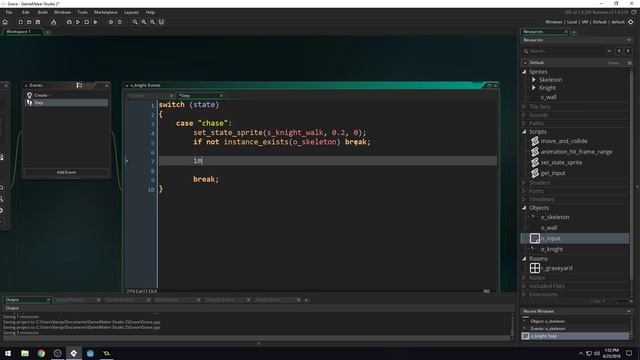Screen dimensions: 640x360
Task: Create a new project from toolbar
Action: click(x=20, y=22)
